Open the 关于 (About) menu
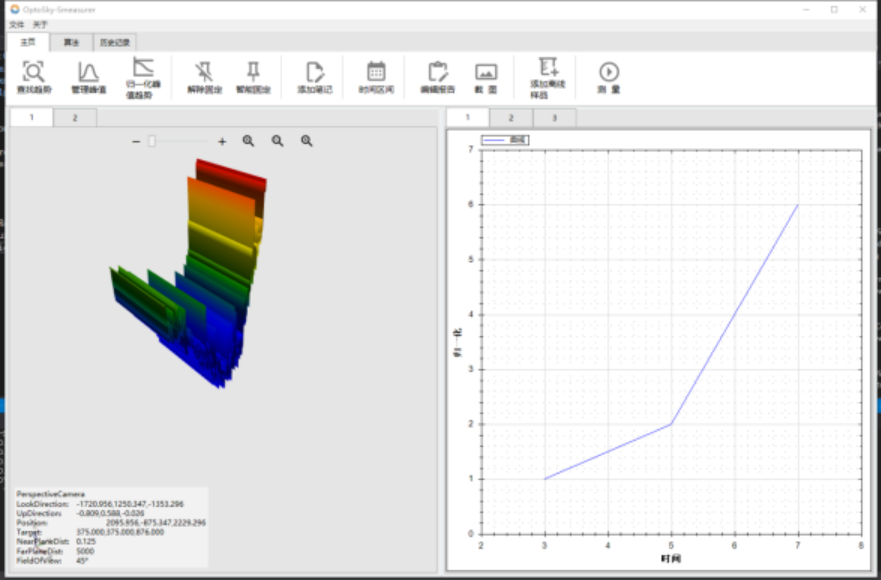Image resolution: width=881 pixels, height=580 pixels. click(x=39, y=24)
